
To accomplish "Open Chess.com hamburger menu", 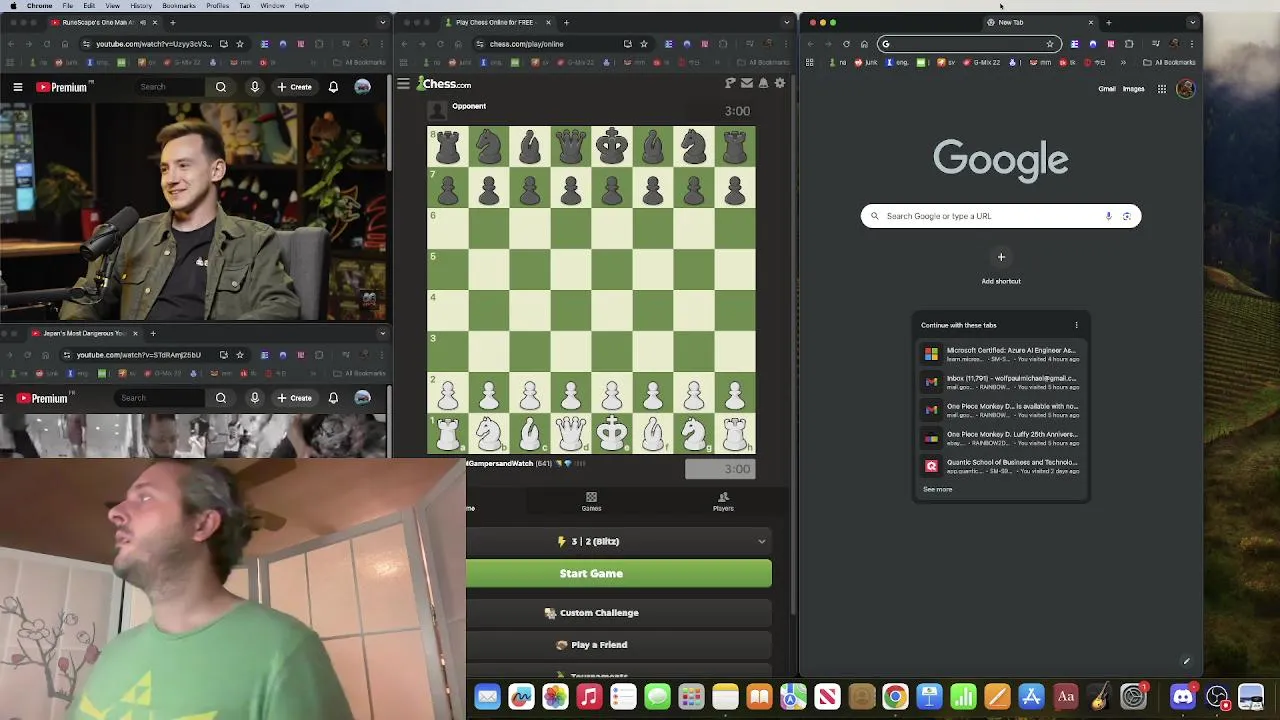I will (403, 84).
